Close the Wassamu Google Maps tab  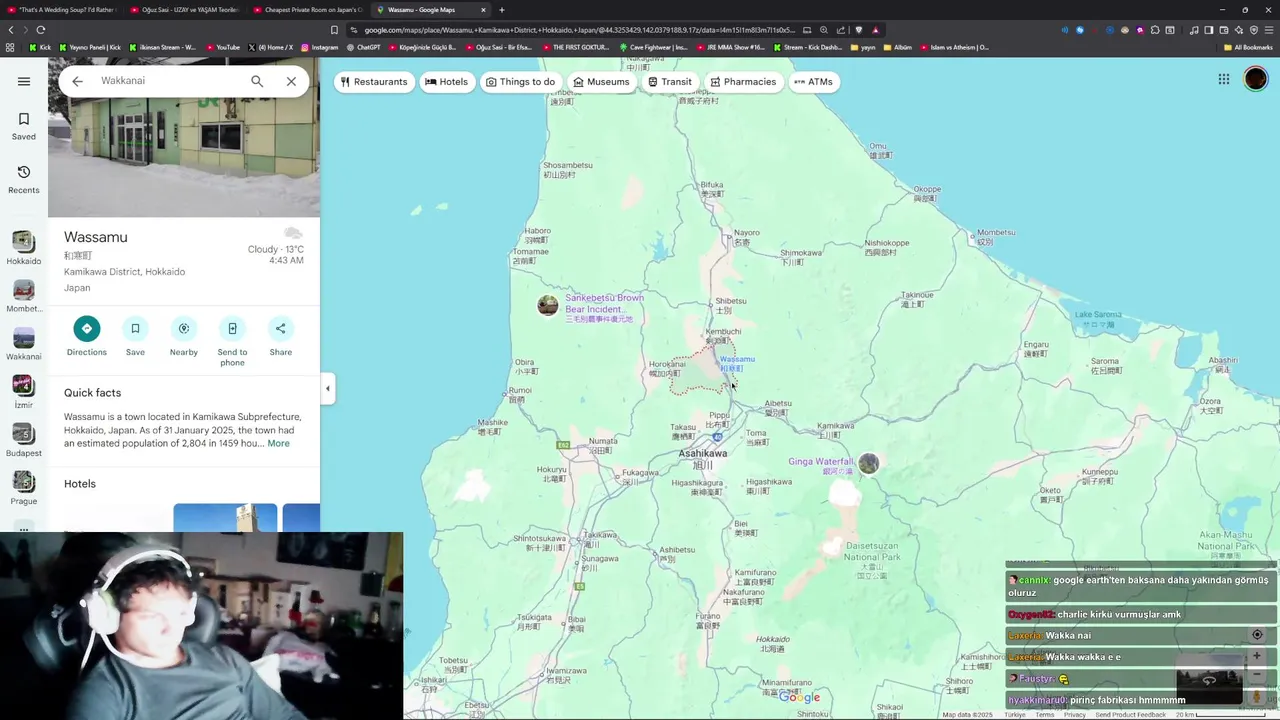point(483,10)
